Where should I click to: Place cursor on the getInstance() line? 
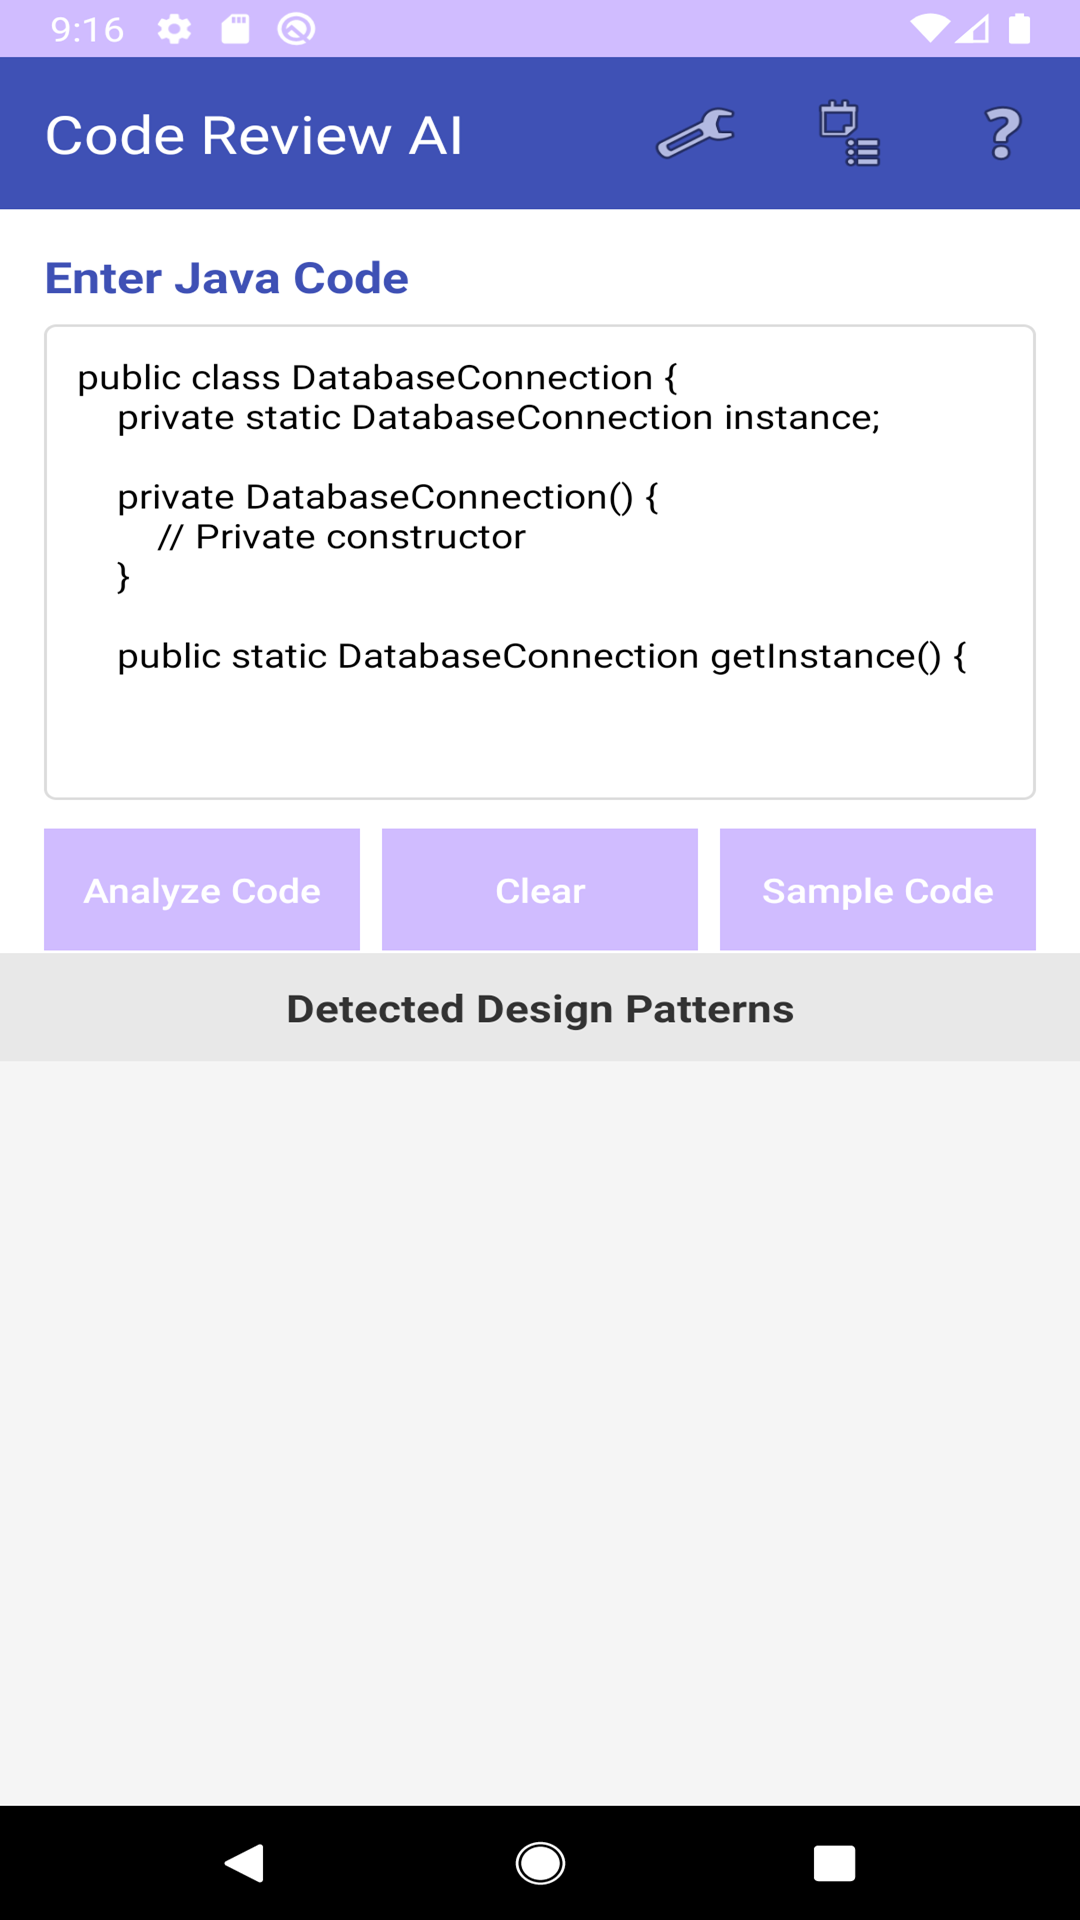click(x=541, y=657)
